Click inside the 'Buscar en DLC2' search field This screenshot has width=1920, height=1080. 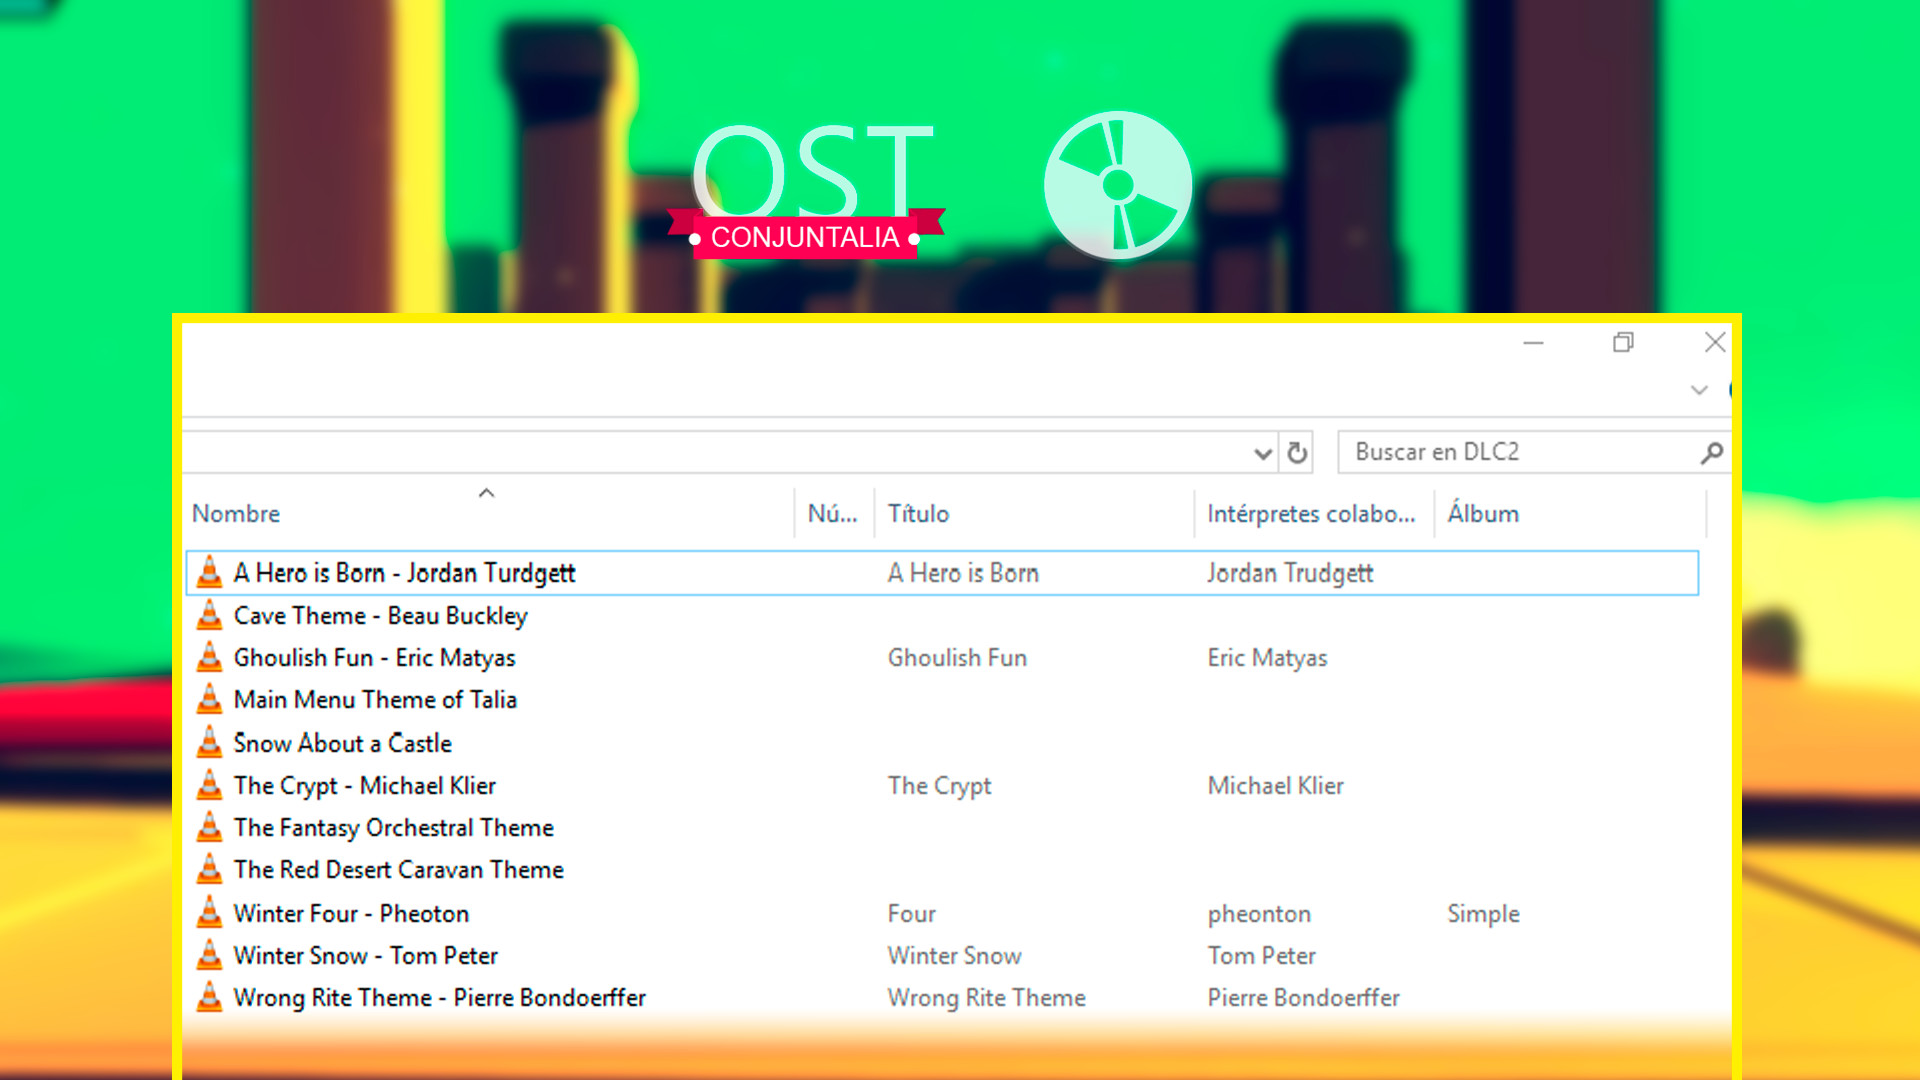pyautogui.click(x=1500, y=452)
